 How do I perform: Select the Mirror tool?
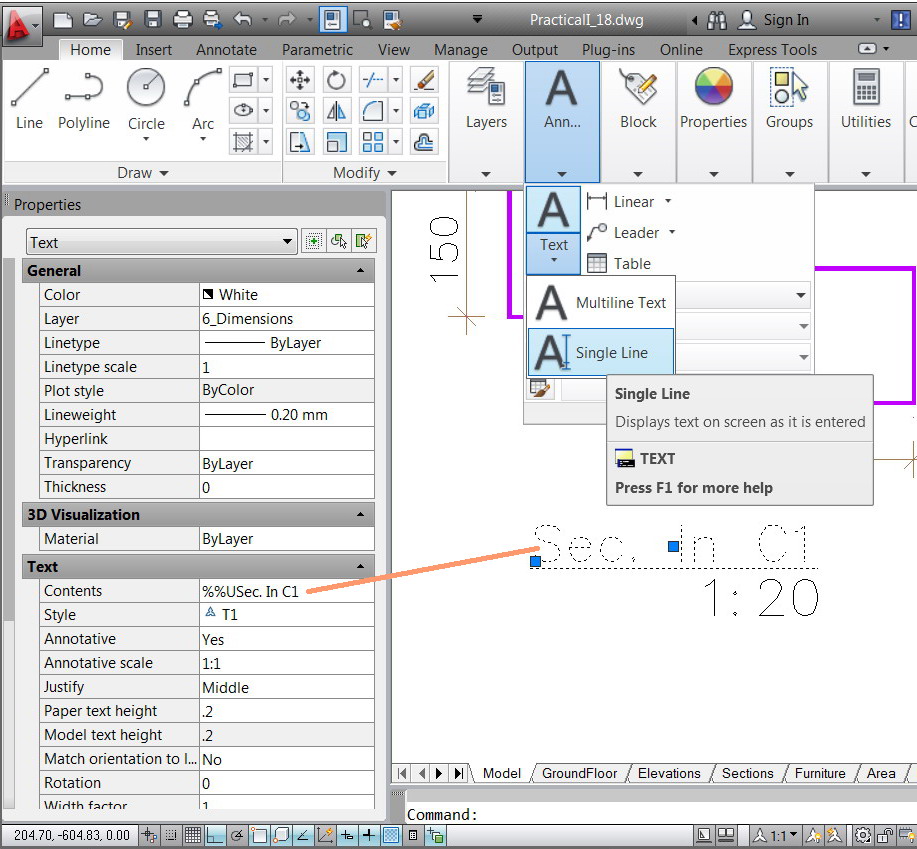coord(337,111)
